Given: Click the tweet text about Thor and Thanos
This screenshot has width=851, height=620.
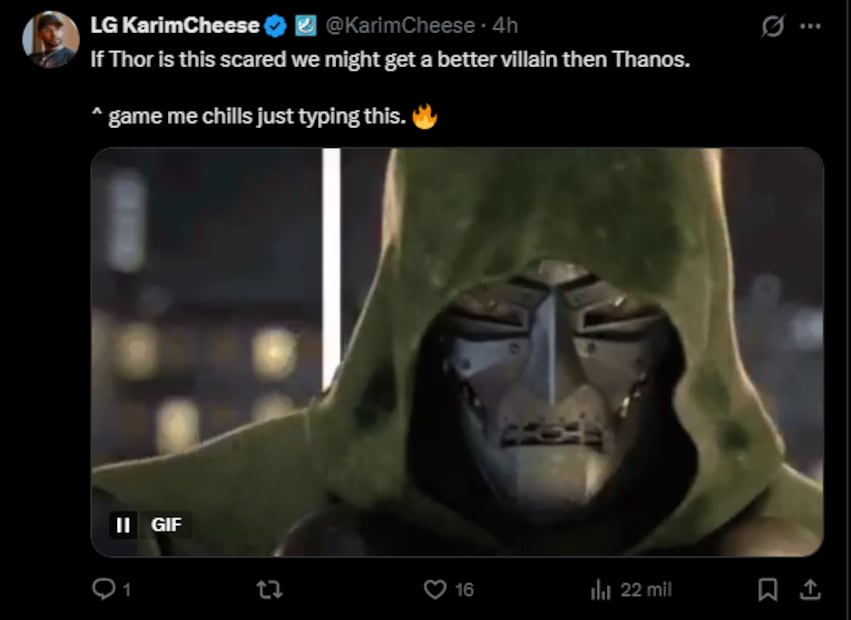Looking at the screenshot, I should pos(390,58).
